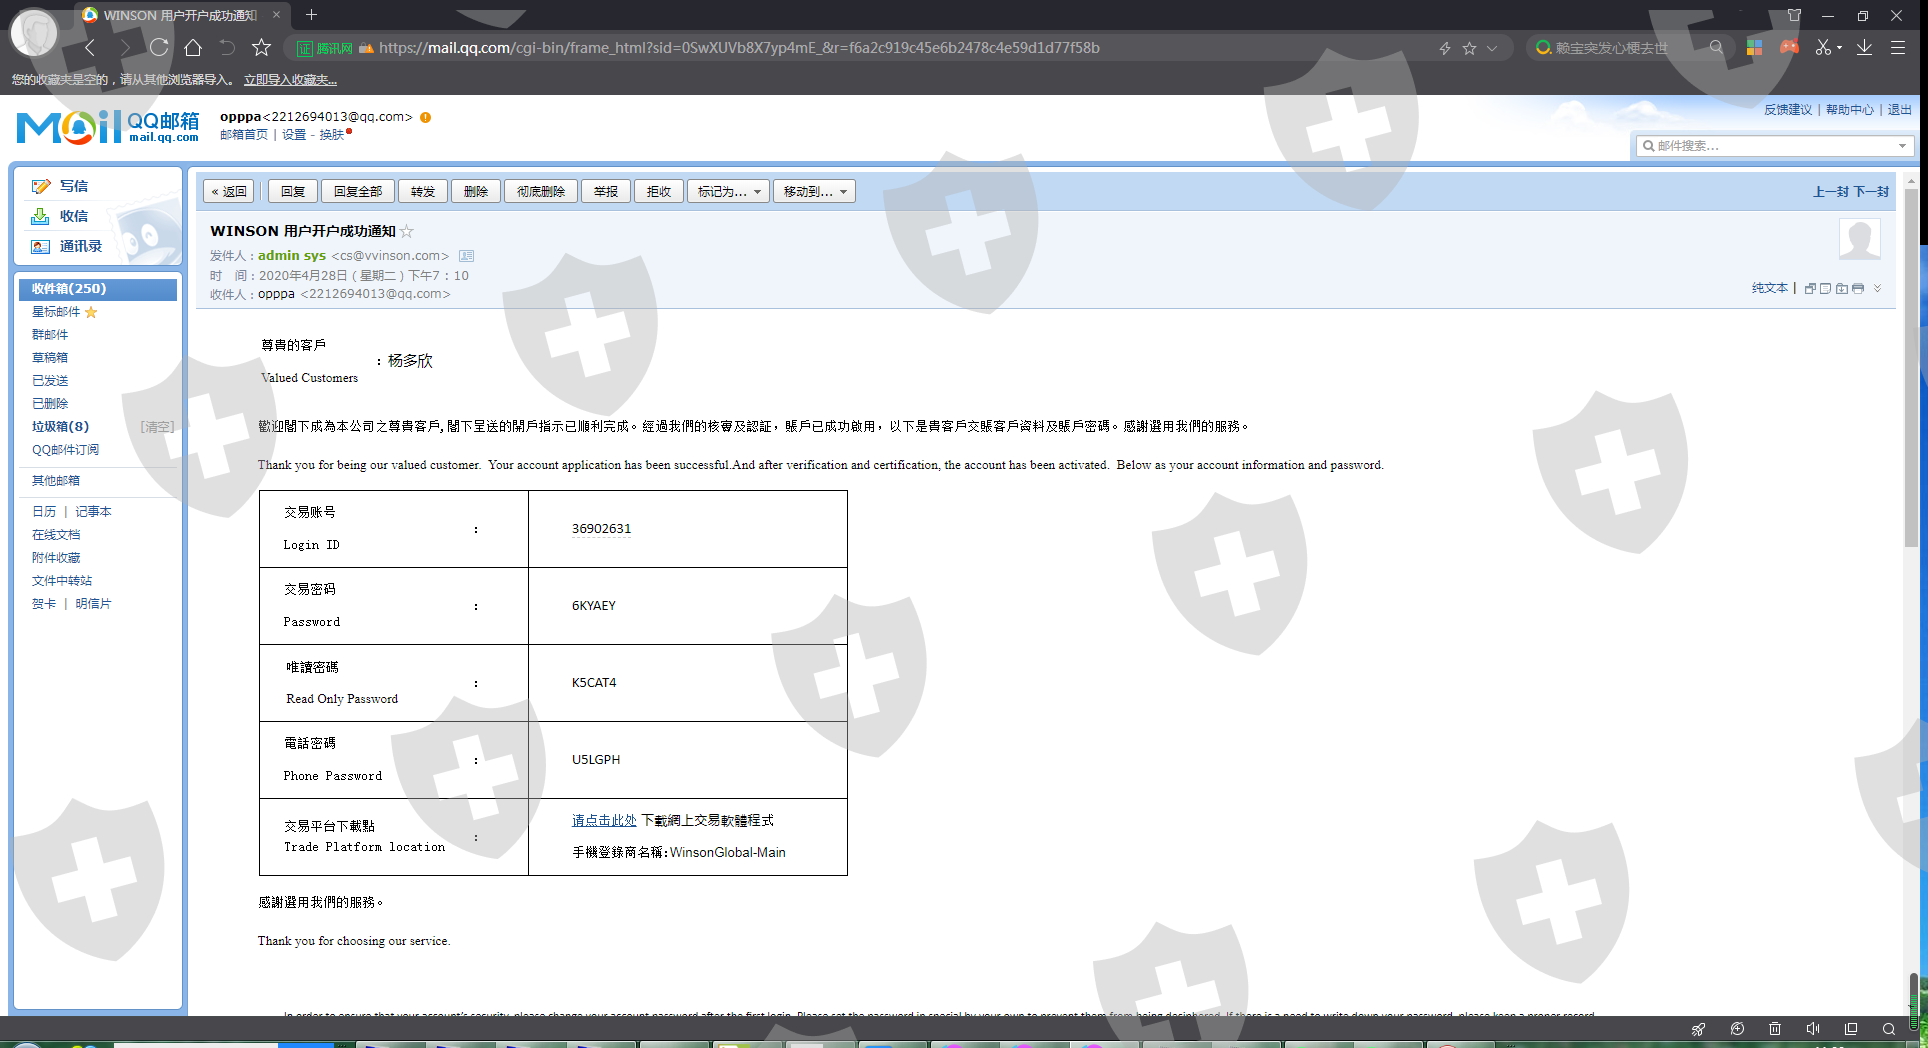Screen dimensions: 1928x1048
Task: Click the 拒收 reject button
Action: (659, 192)
